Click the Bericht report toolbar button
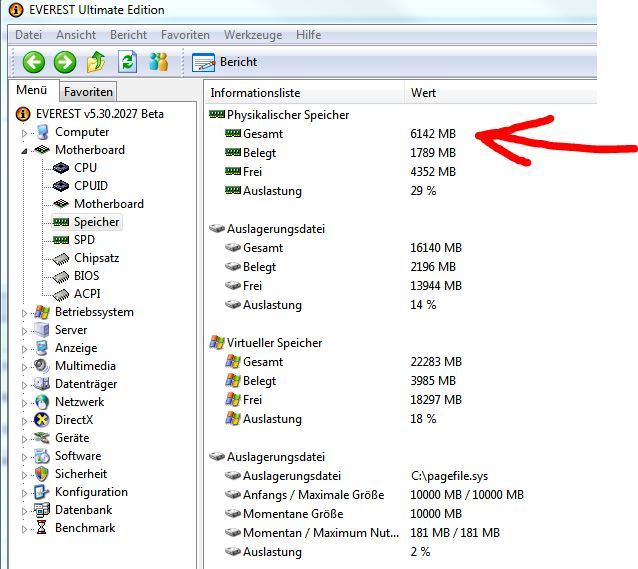The image size is (638, 569). pos(225,62)
